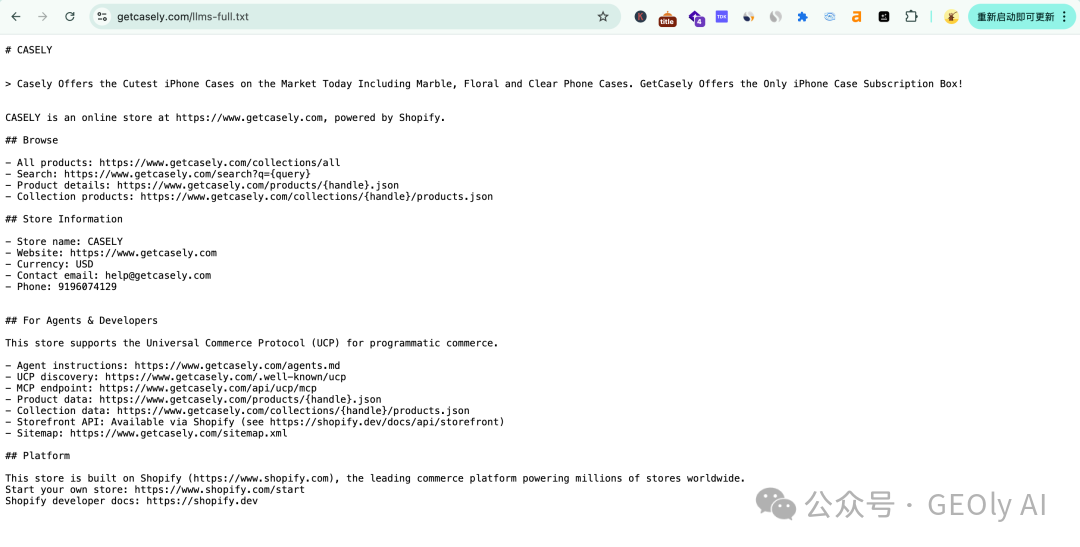Screen dimensions: 1080x547
Task: Click the 'Sitemap' sitemap.xml line
Action: pyautogui.click(x=146, y=433)
